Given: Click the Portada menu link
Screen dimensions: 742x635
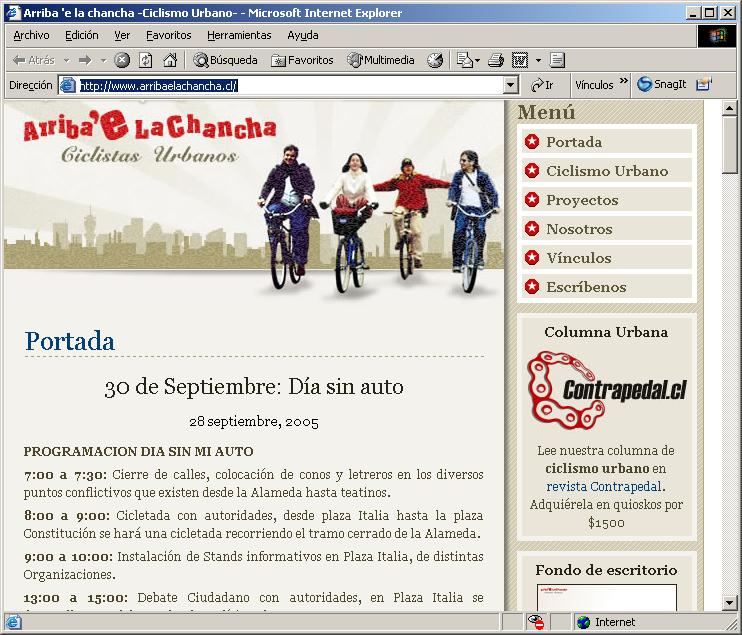Looking at the screenshot, I should coord(607,142).
